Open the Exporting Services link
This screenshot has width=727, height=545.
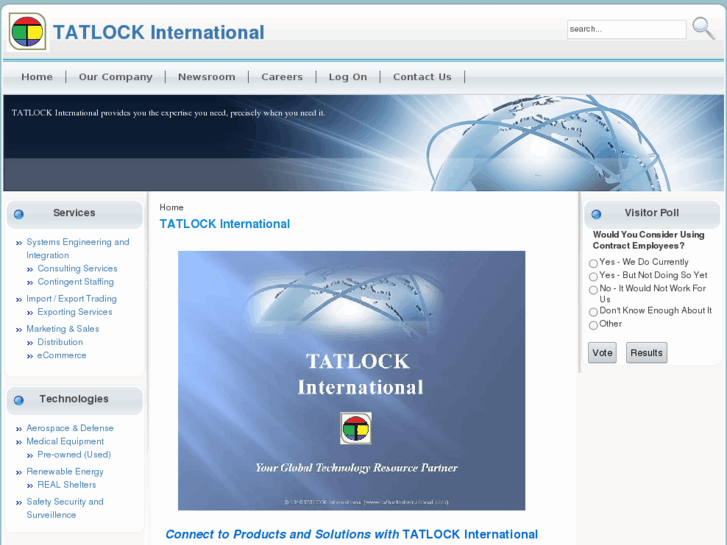coord(75,312)
